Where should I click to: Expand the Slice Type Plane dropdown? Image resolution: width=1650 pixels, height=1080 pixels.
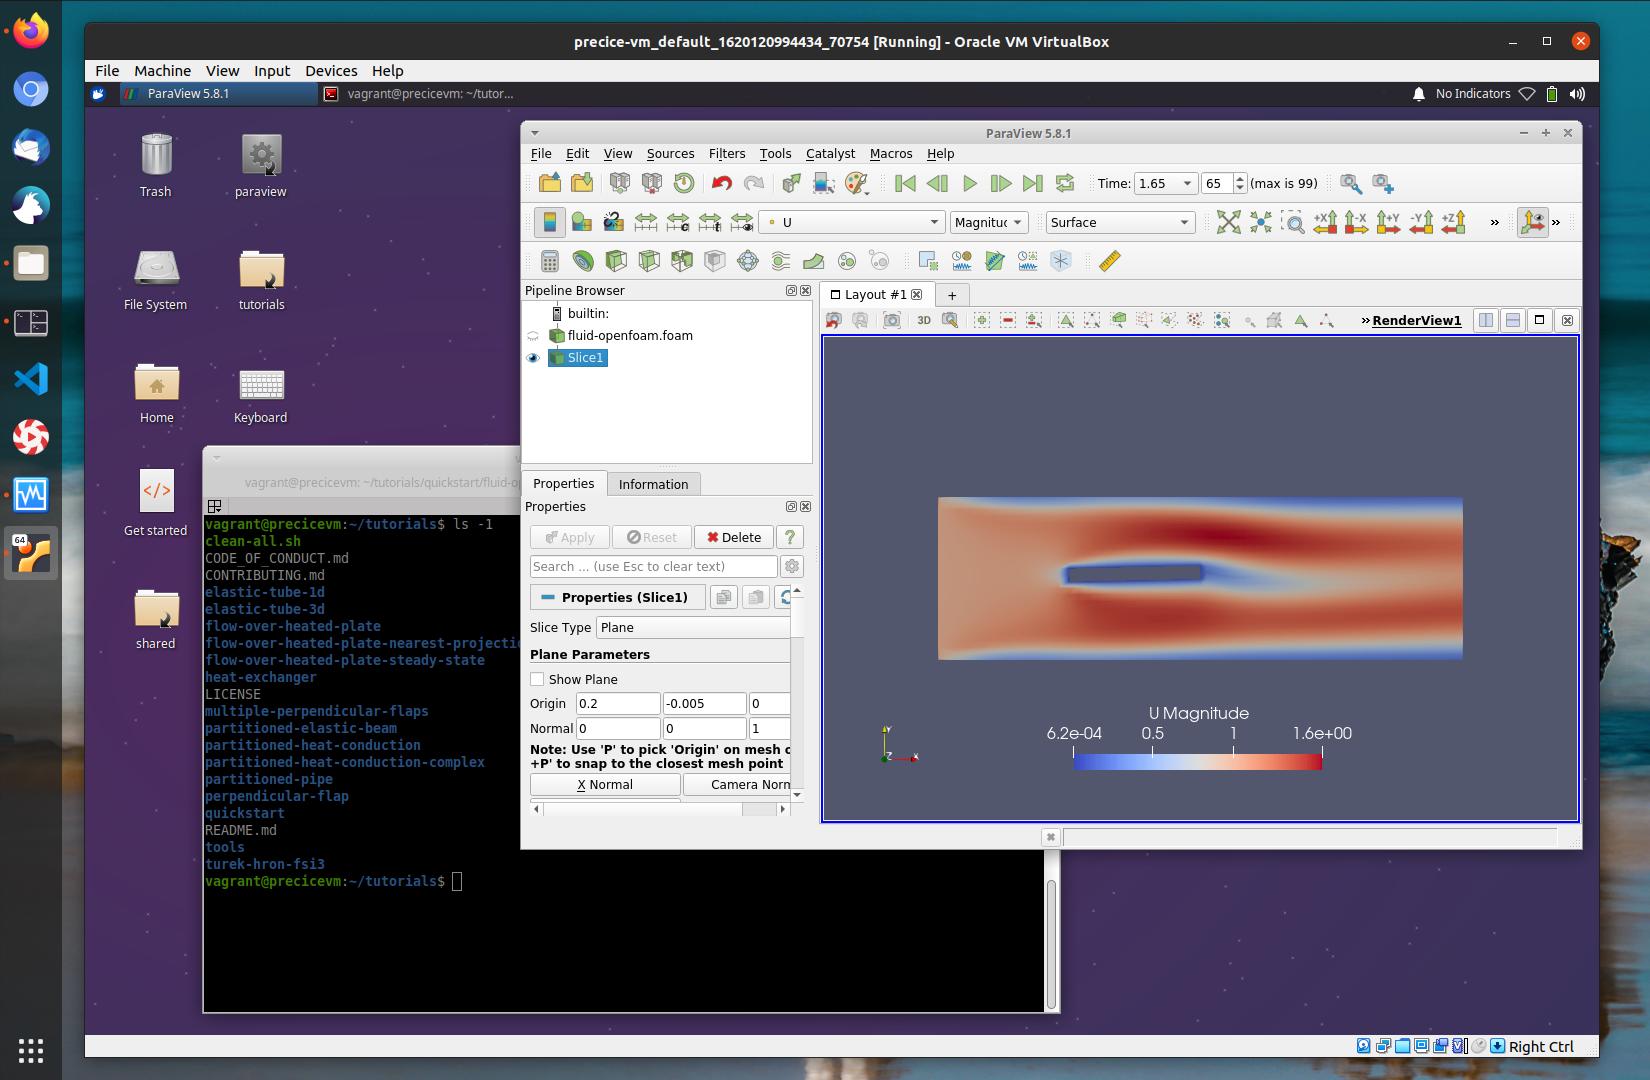pyautogui.click(x=694, y=627)
